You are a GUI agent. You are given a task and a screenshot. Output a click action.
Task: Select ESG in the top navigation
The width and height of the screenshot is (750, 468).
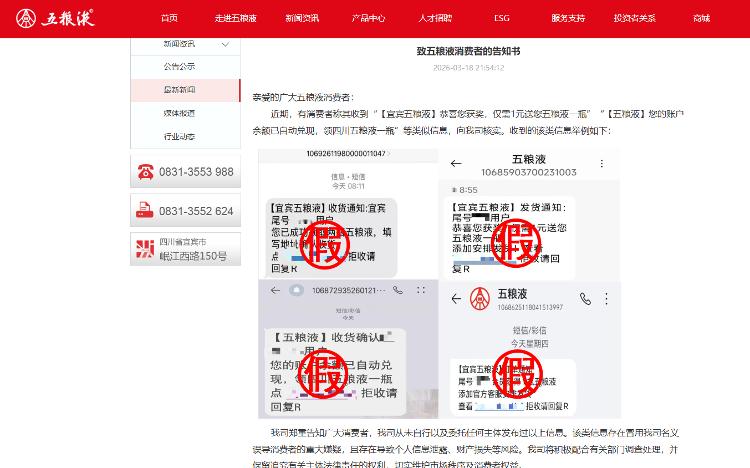pos(501,18)
